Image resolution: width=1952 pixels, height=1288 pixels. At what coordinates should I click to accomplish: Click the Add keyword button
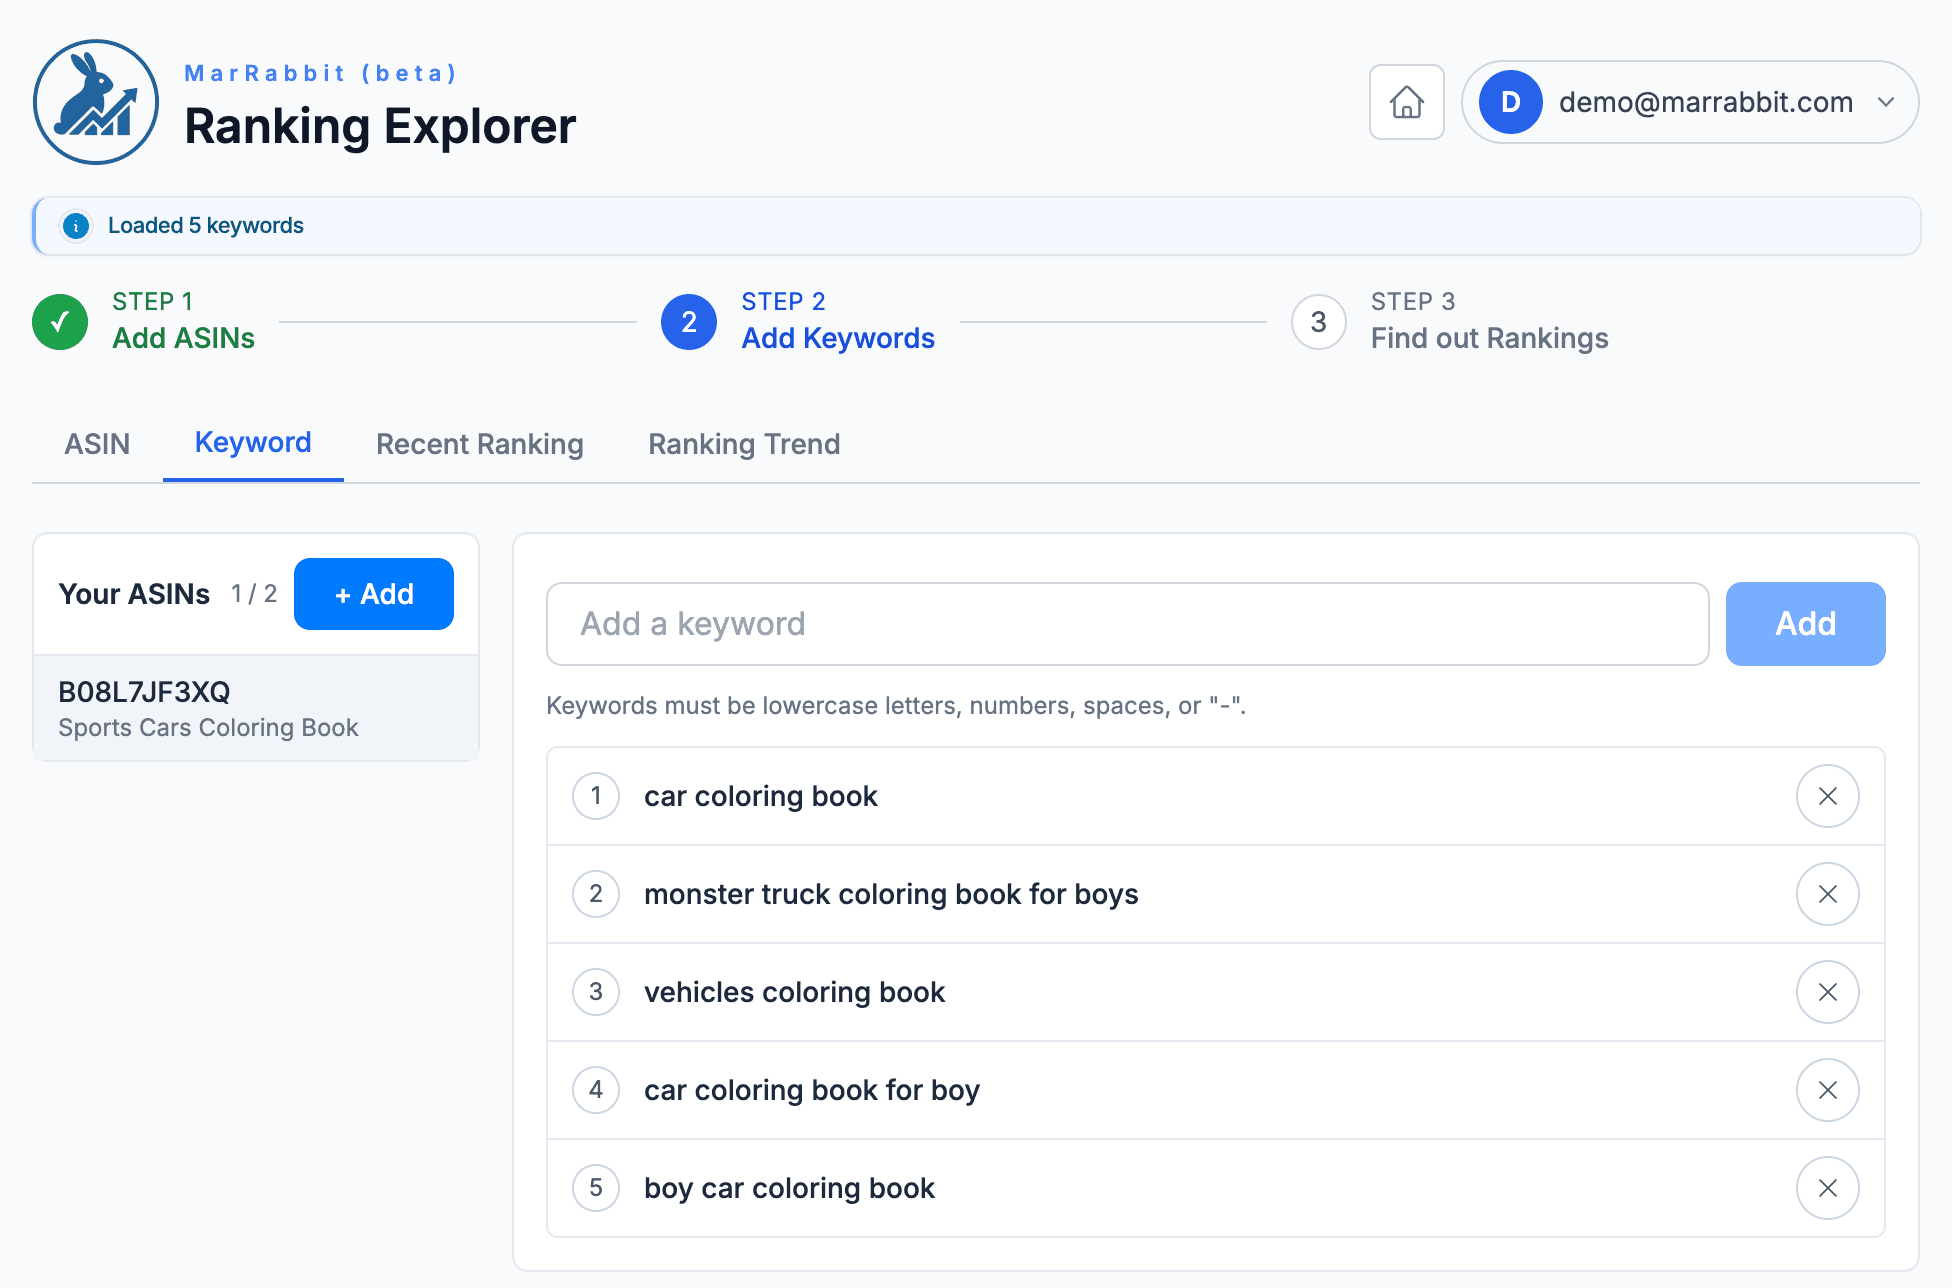point(1805,624)
